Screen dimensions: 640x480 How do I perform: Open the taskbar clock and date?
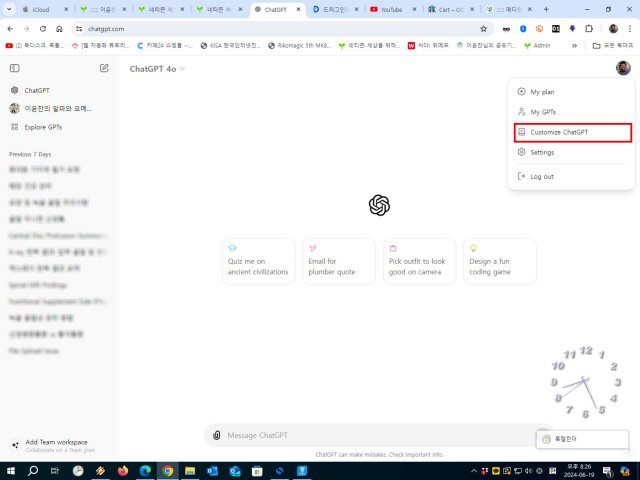579,471
